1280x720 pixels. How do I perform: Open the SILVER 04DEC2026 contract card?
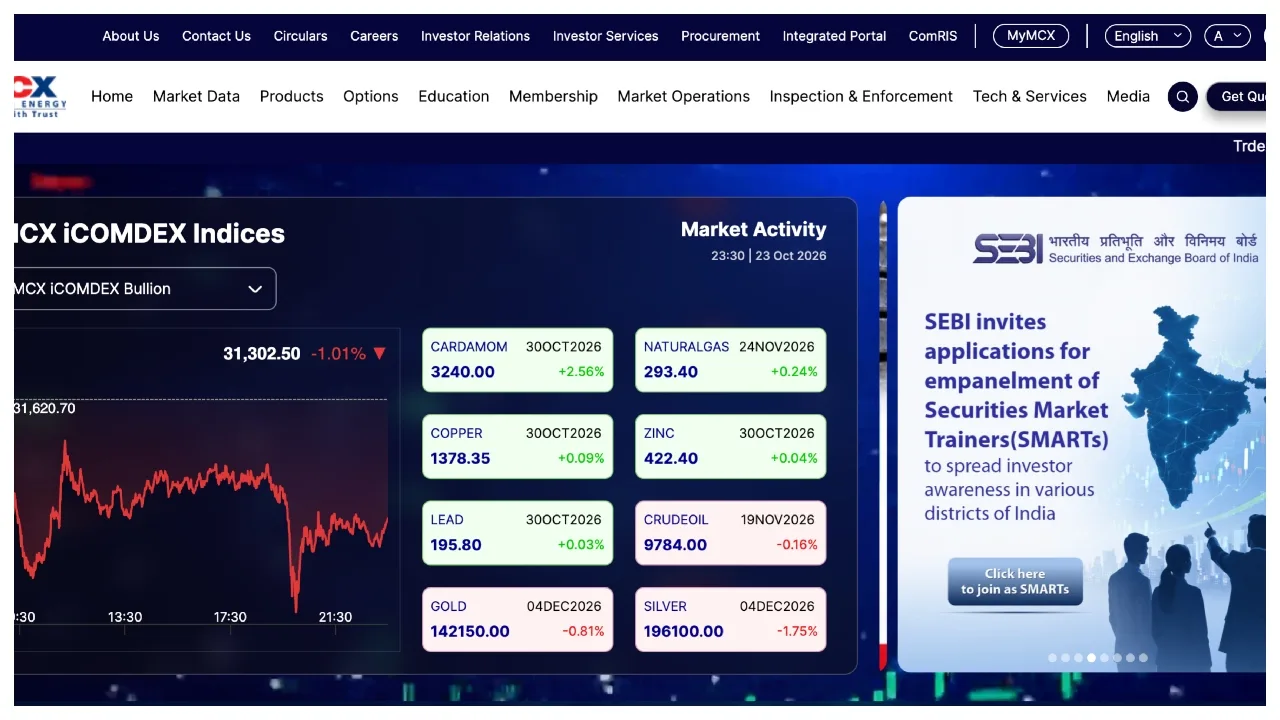click(x=731, y=619)
